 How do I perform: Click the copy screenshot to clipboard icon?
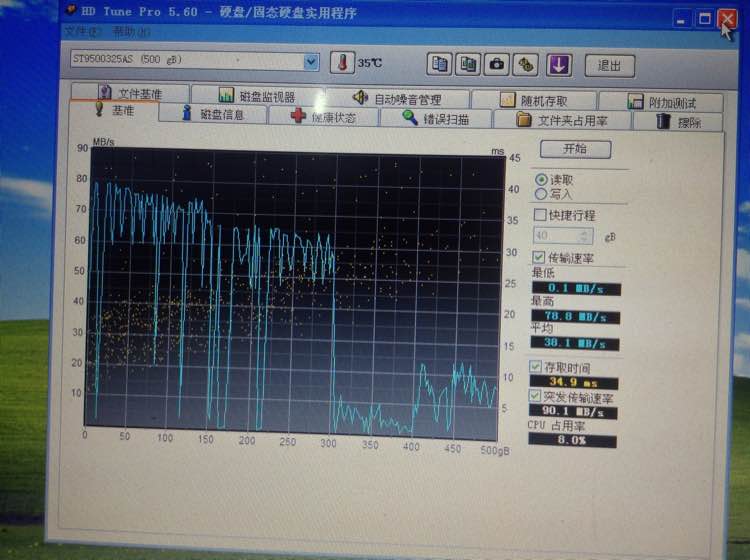pyautogui.click(x=468, y=64)
